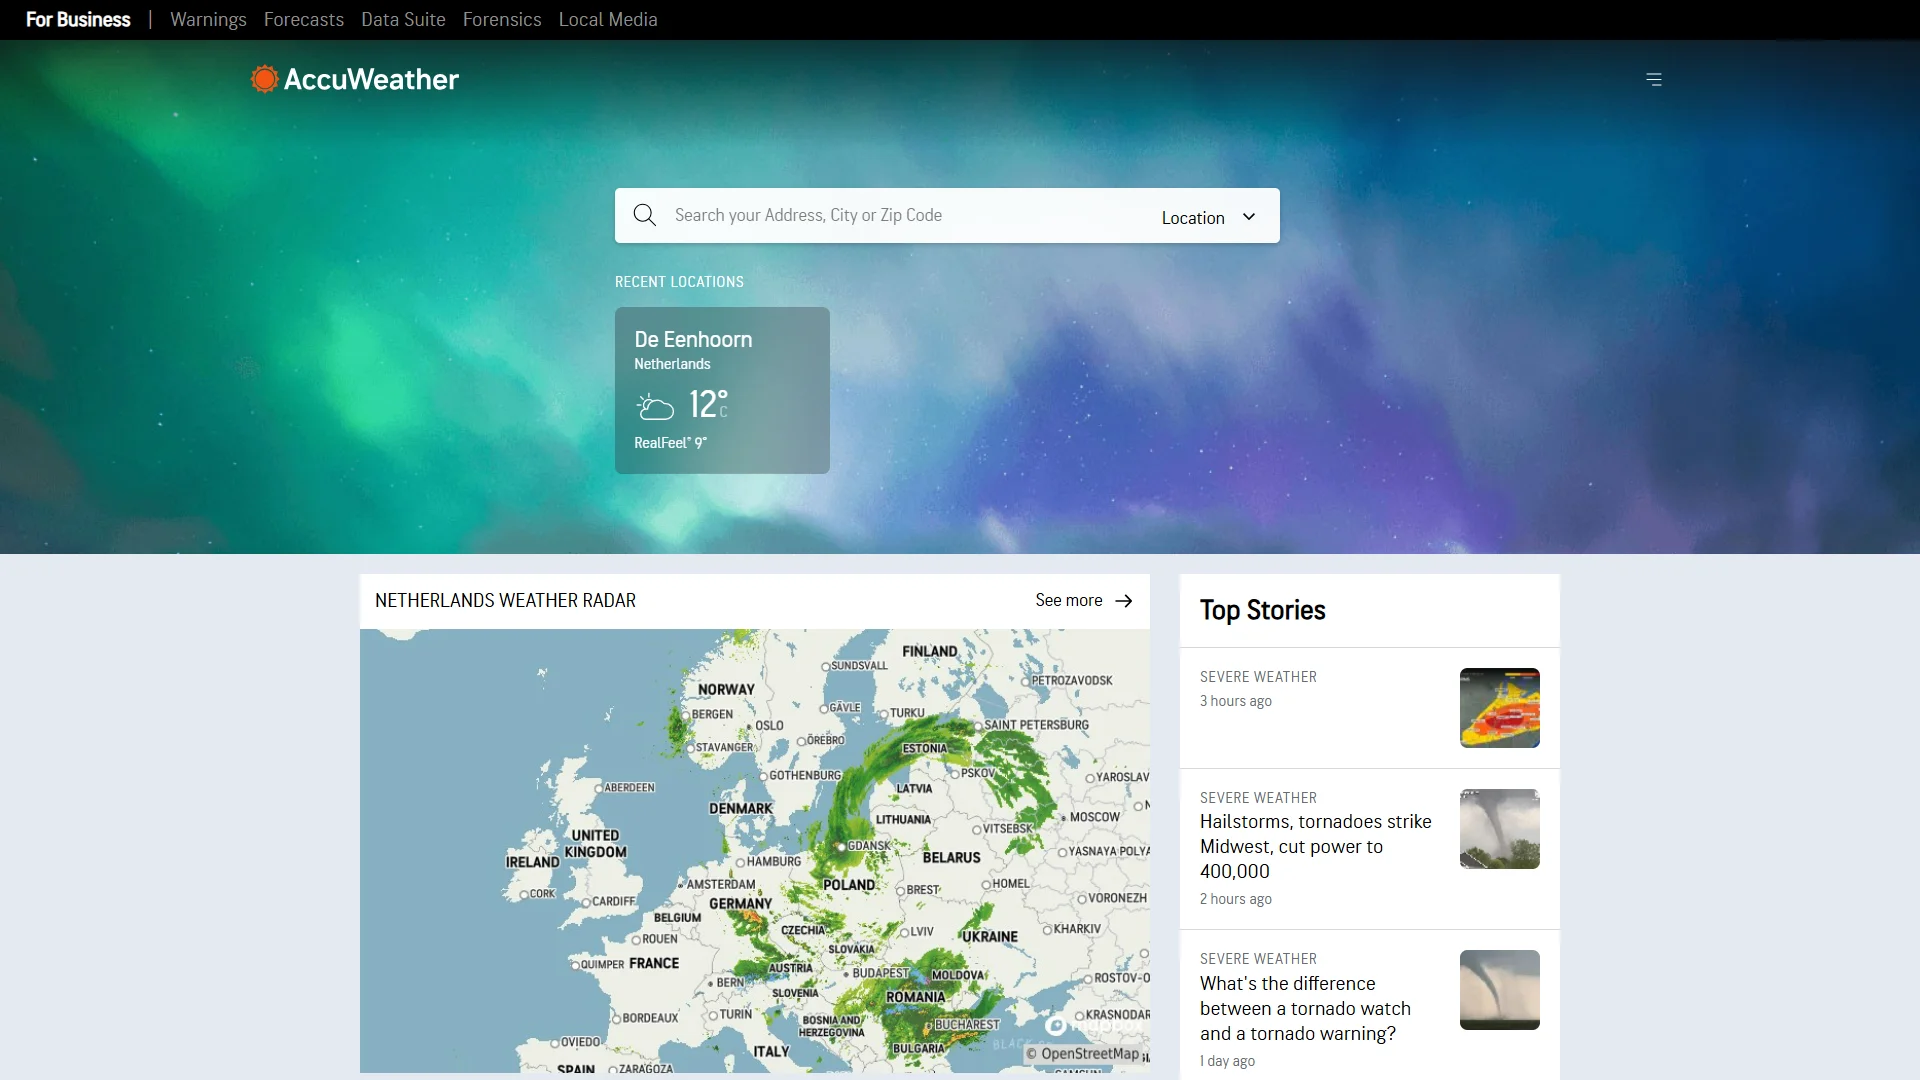Open the hamburger menu icon
Viewport: 1920px width, 1080px height.
pos(1654,79)
